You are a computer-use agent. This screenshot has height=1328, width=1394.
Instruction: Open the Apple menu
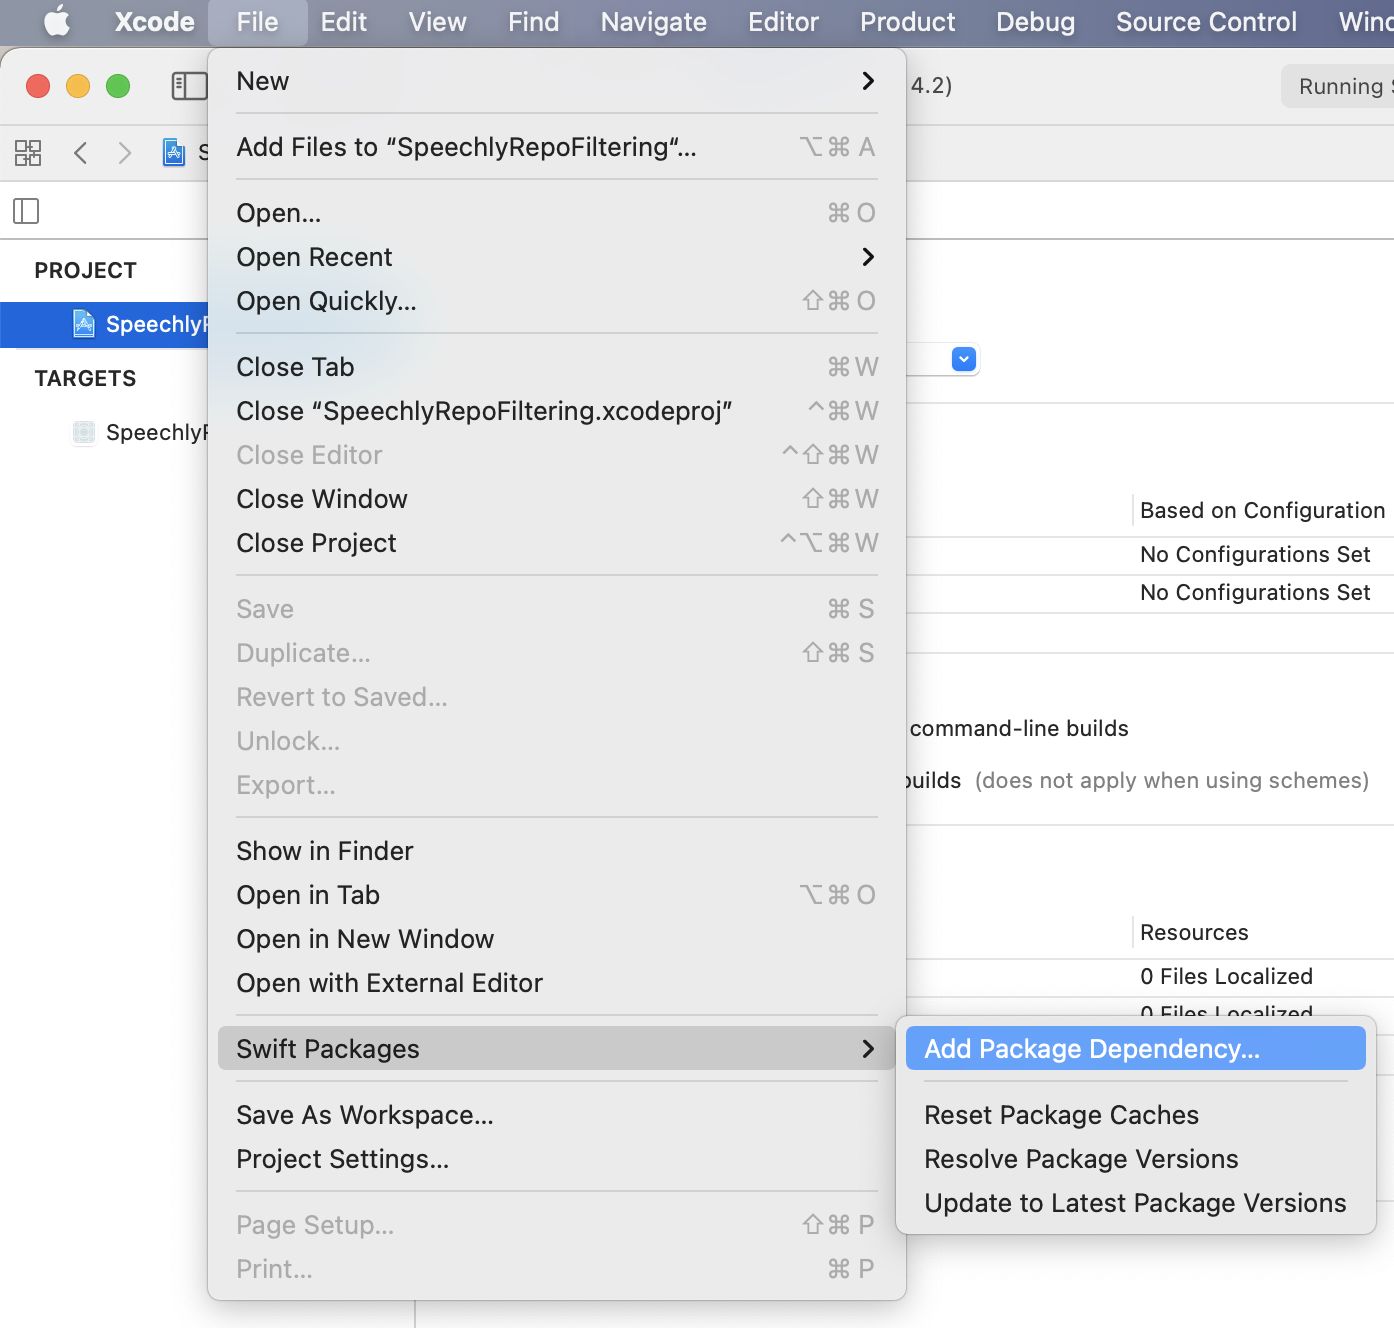coord(57,21)
